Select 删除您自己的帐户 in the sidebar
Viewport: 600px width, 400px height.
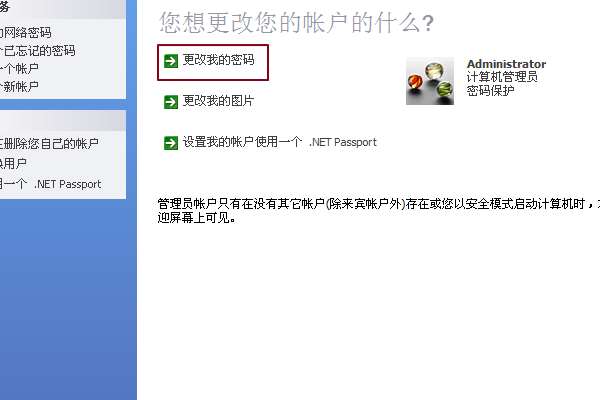pos(49,144)
